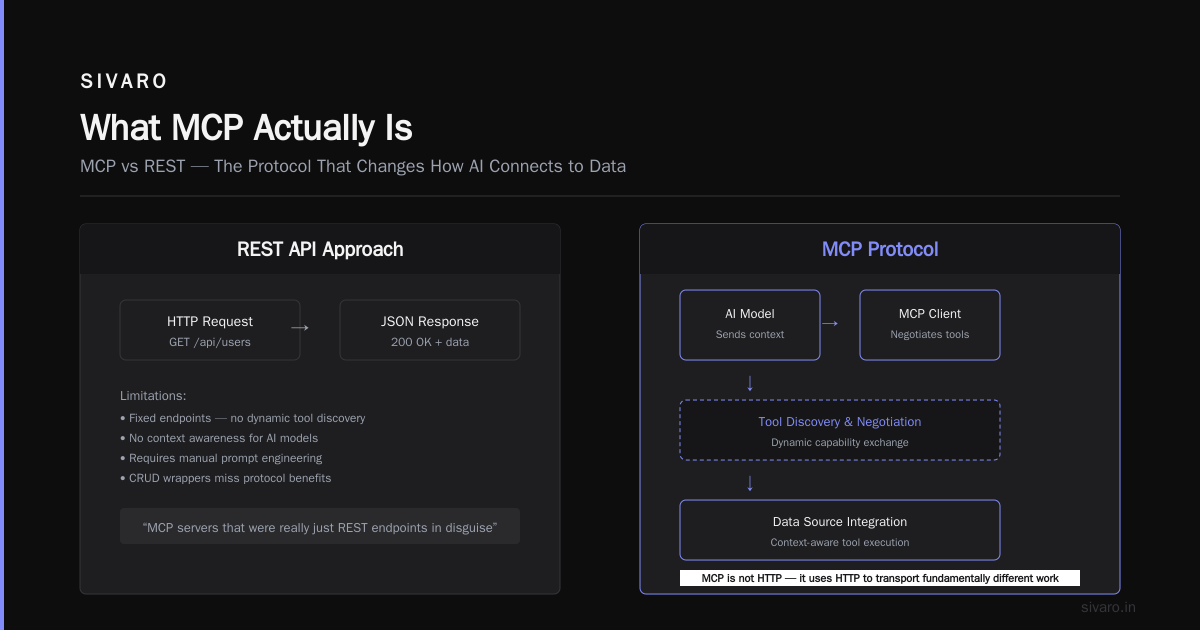Select the bullet "Requires manual prompt engineering"
The width and height of the screenshot is (1200, 630).
(x=221, y=458)
